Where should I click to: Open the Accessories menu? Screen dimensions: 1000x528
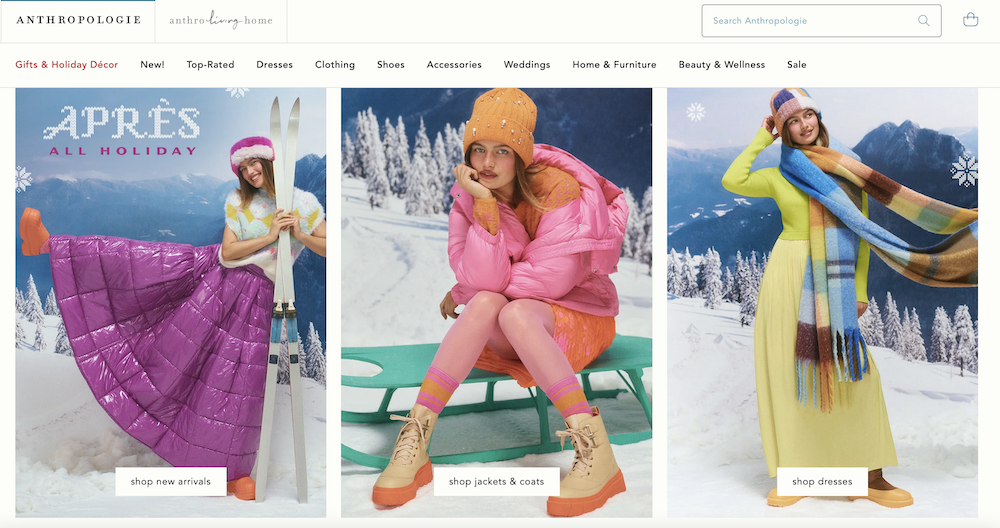click(x=454, y=65)
